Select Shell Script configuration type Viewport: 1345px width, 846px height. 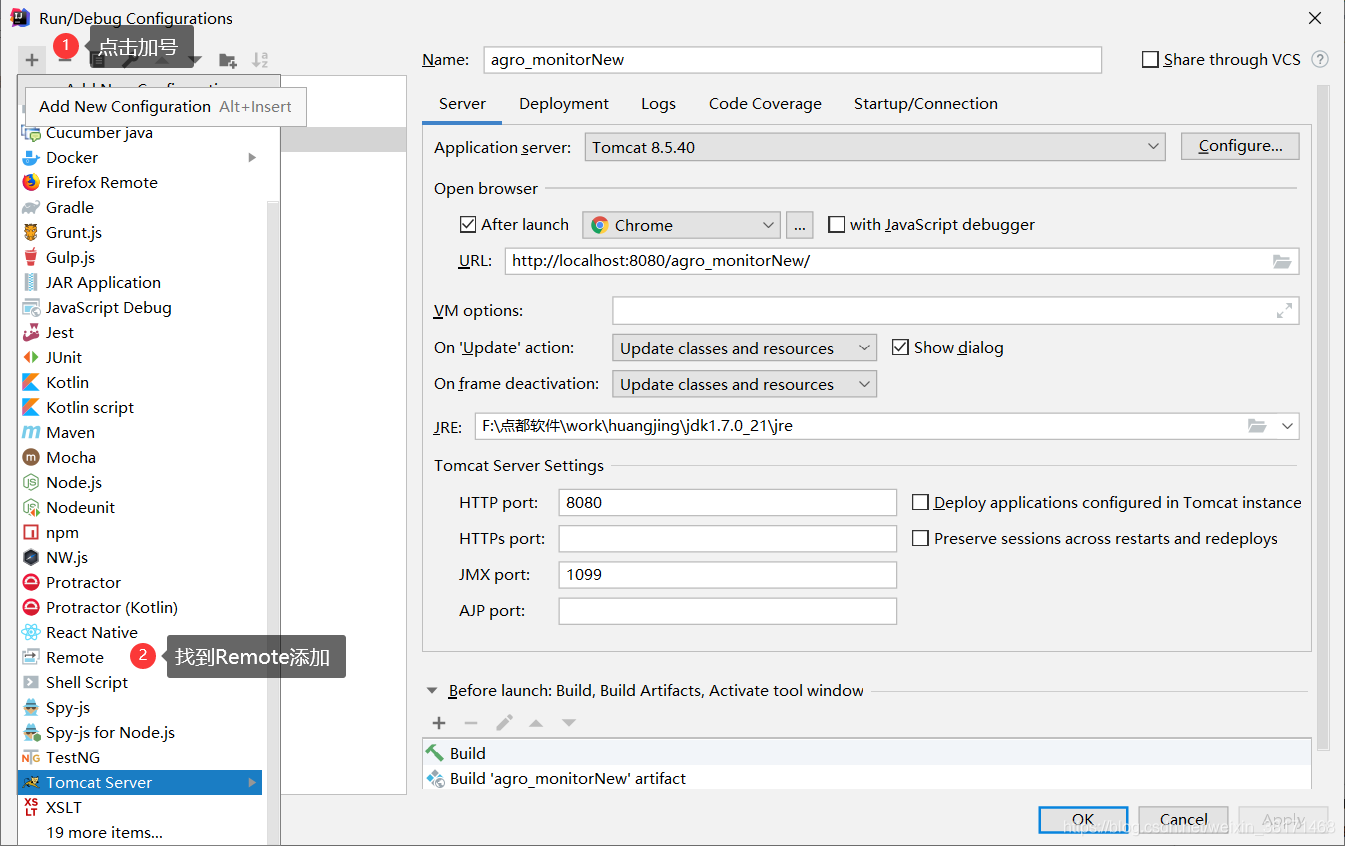139,682
